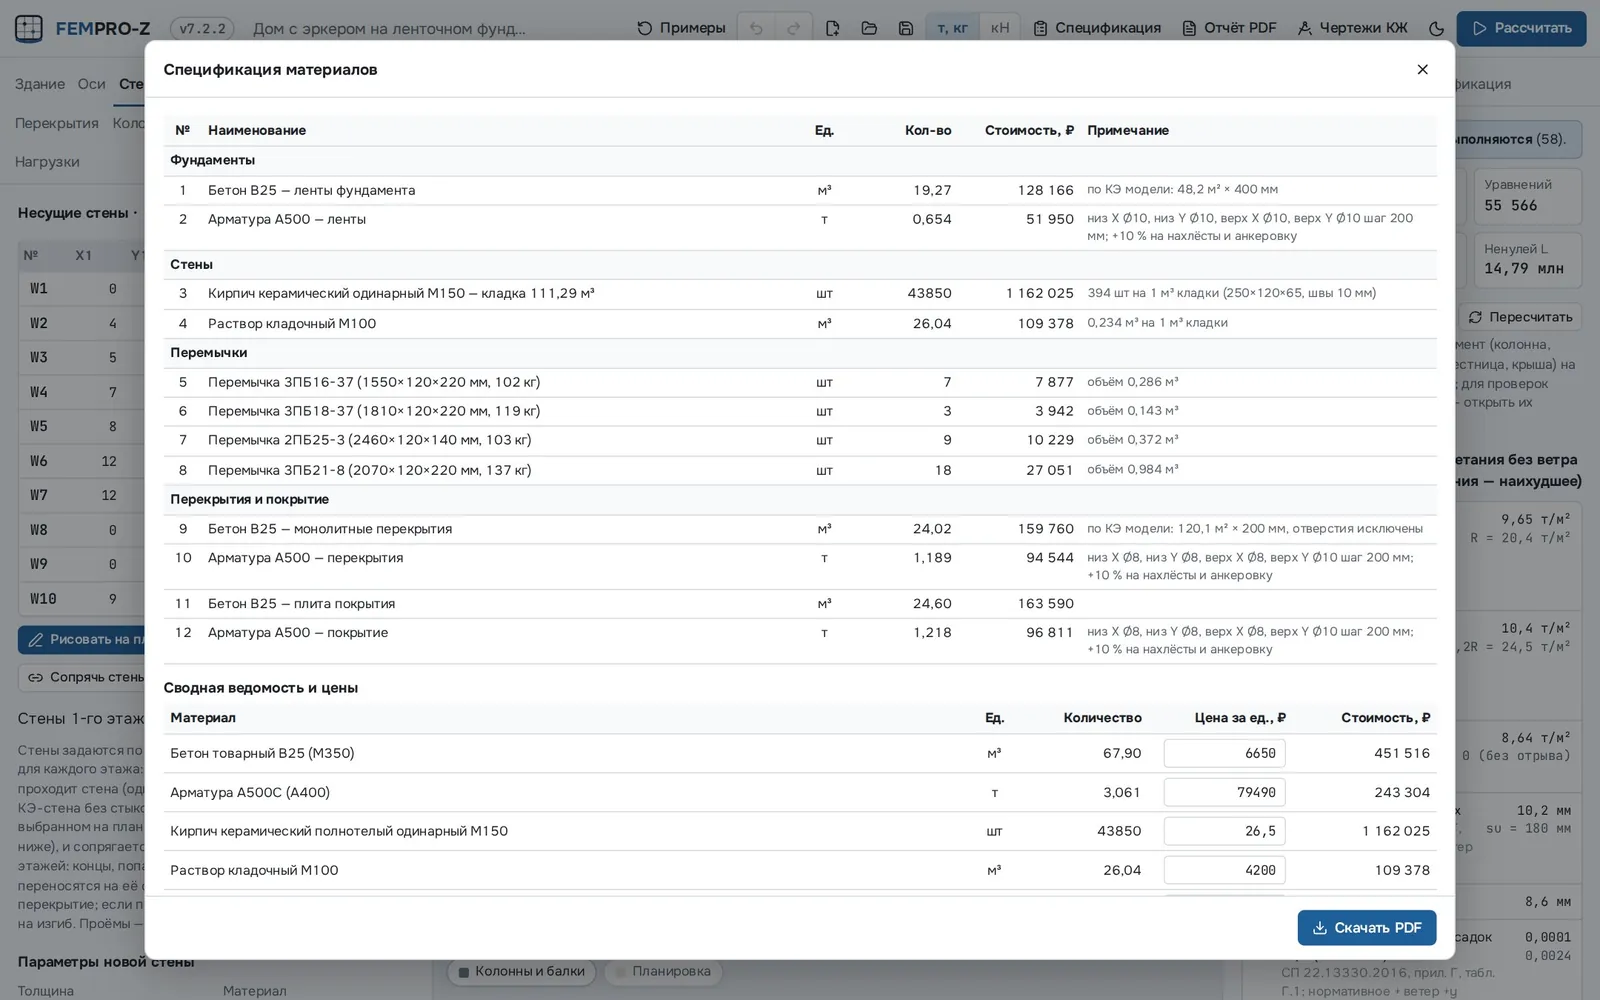The width and height of the screenshot is (1600, 1000).
Task: Switch to the Здание tab
Action: tap(40, 84)
